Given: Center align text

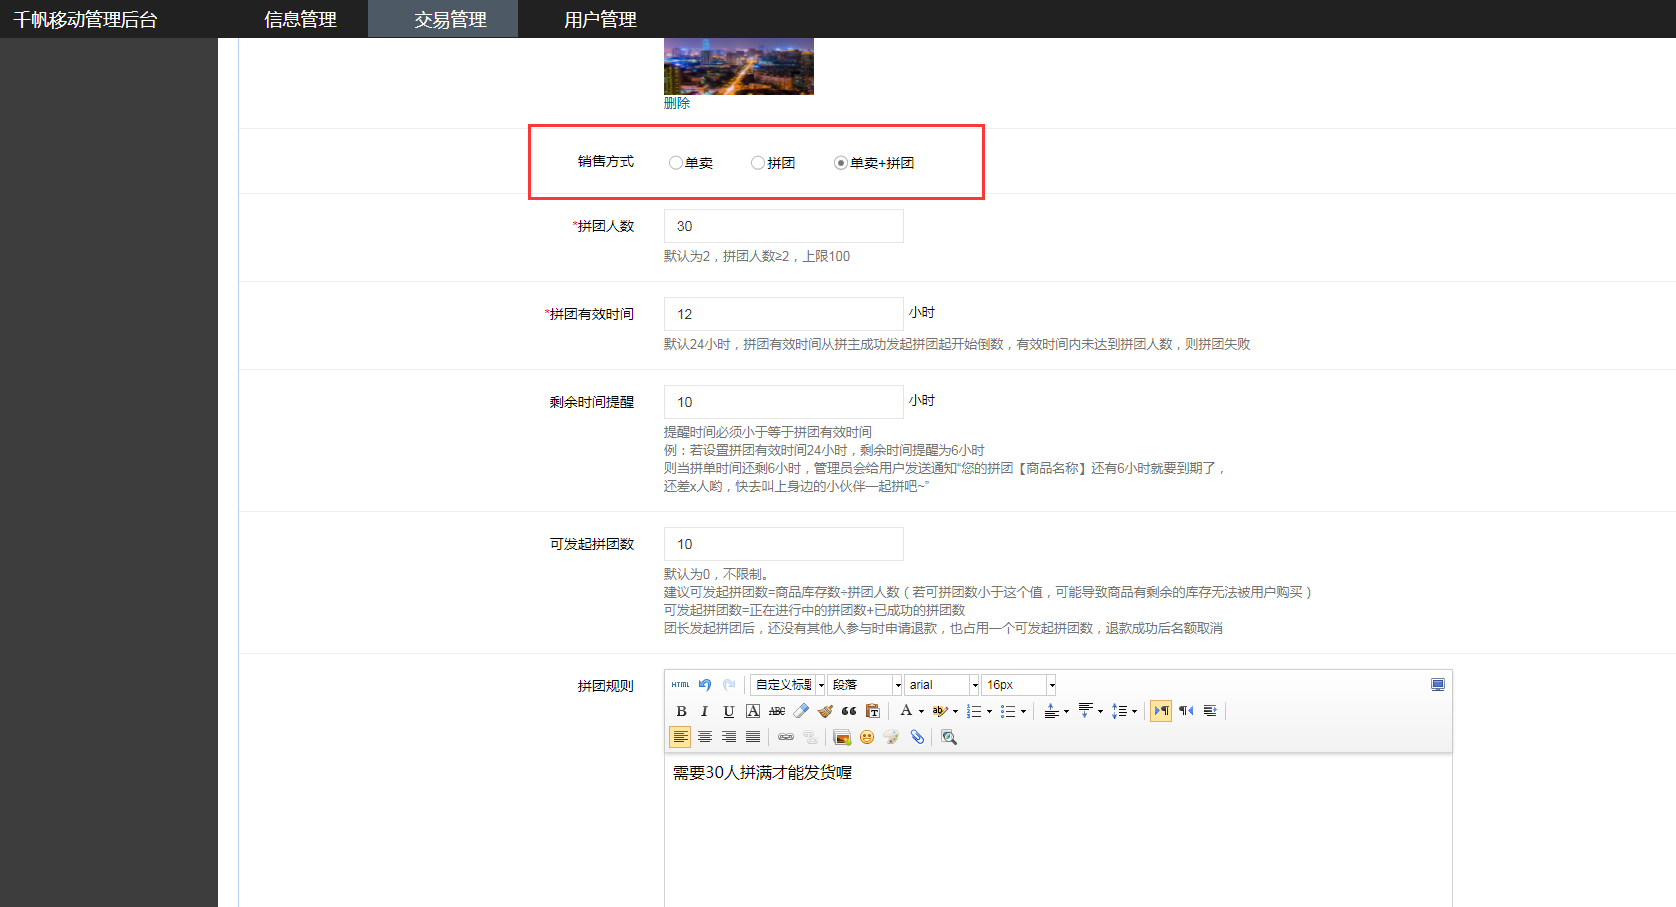Looking at the screenshot, I should pyautogui.click(x=705, y=737).
